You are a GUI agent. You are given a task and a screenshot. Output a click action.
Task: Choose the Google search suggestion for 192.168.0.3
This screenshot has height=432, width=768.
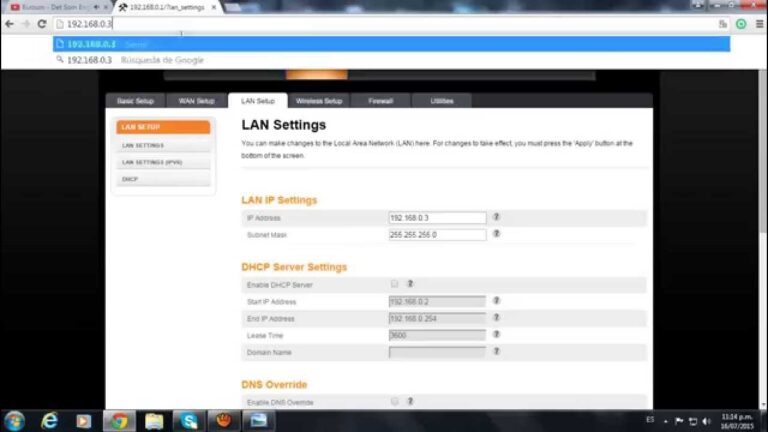coord(135,60)
